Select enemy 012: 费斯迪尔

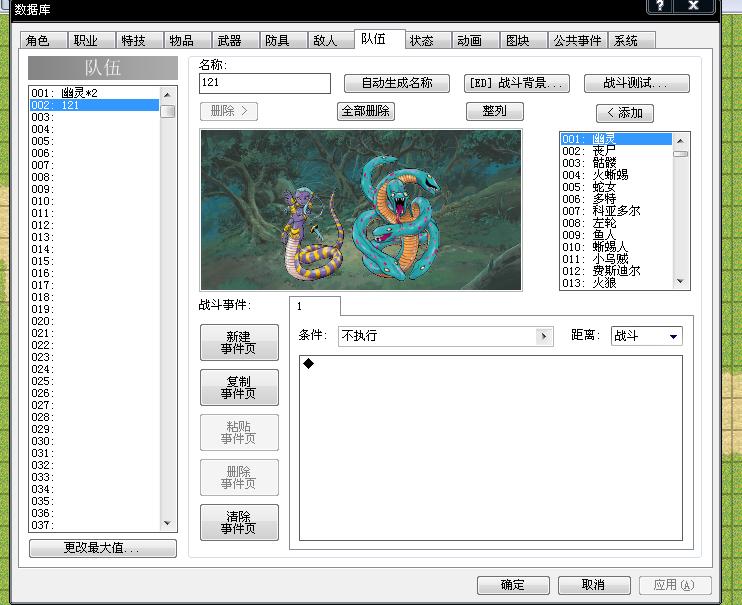[616, 271]
